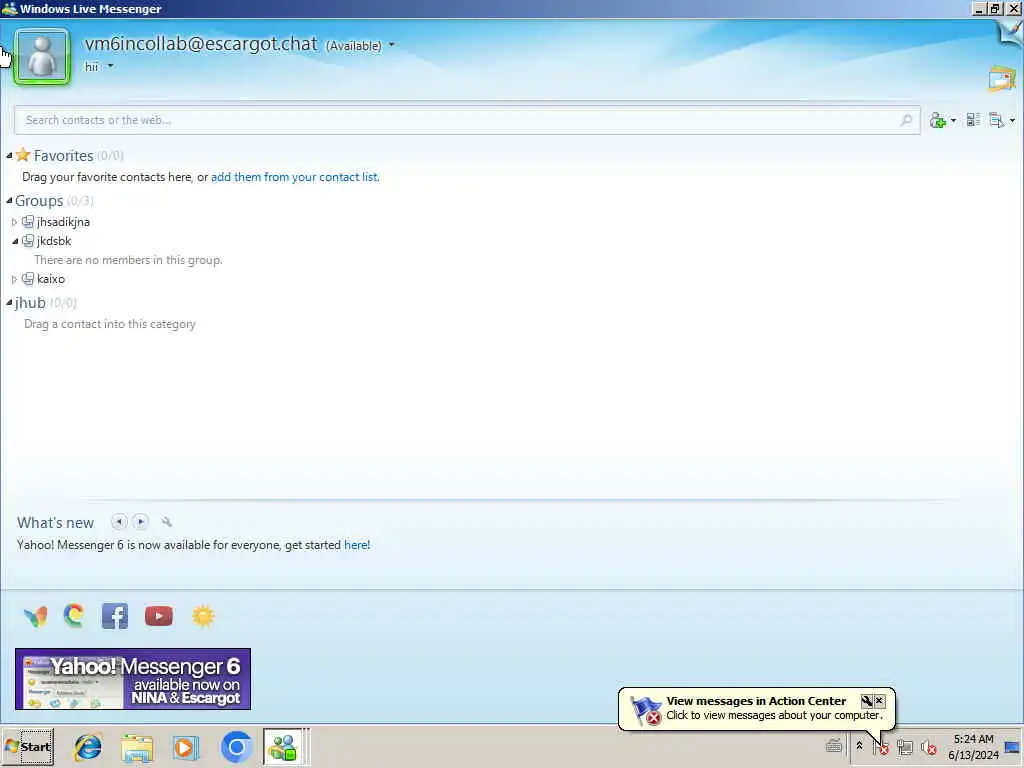Show next What's new item
The width and height of the screenshot is (1024, 768).
tap(140, 522)
